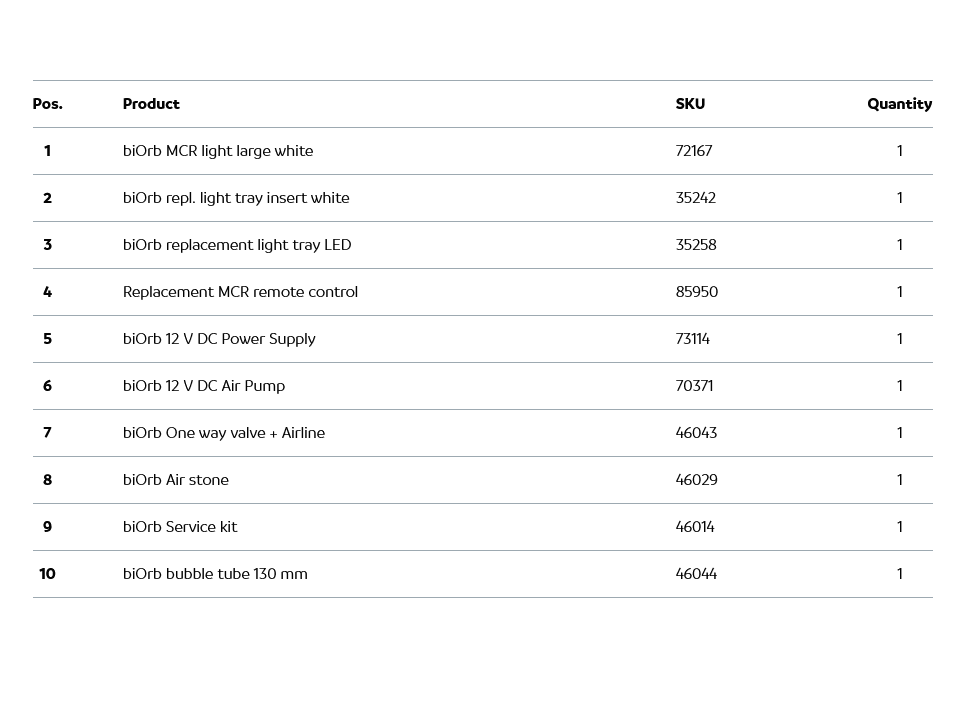Viewport: 973px width, 719px height.
Task: Select biOrb 12 V DC Power Supply
Action: coord(219,339)
